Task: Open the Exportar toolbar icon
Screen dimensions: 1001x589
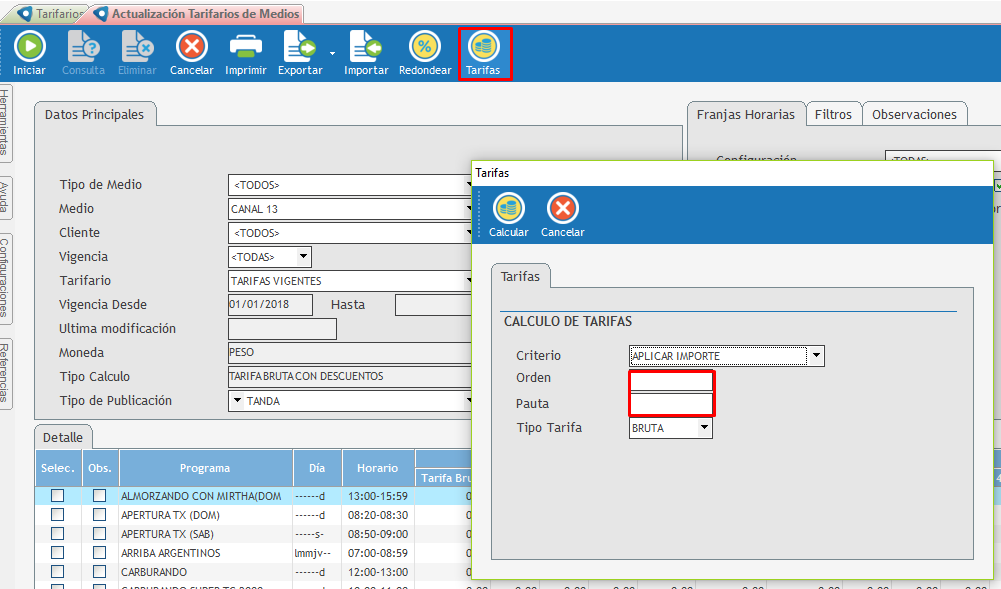Action: pos(299,48)
